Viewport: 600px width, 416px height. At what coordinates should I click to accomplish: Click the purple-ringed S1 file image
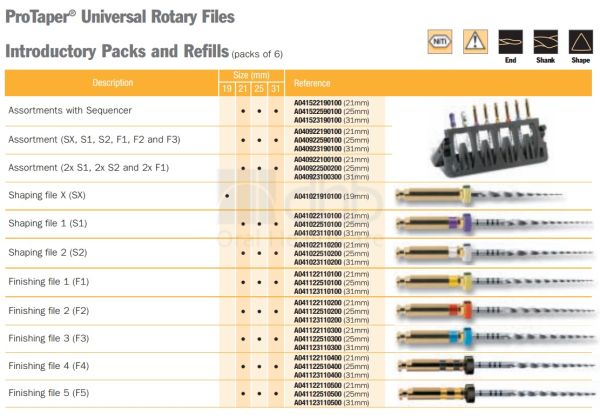coord(494,223)
